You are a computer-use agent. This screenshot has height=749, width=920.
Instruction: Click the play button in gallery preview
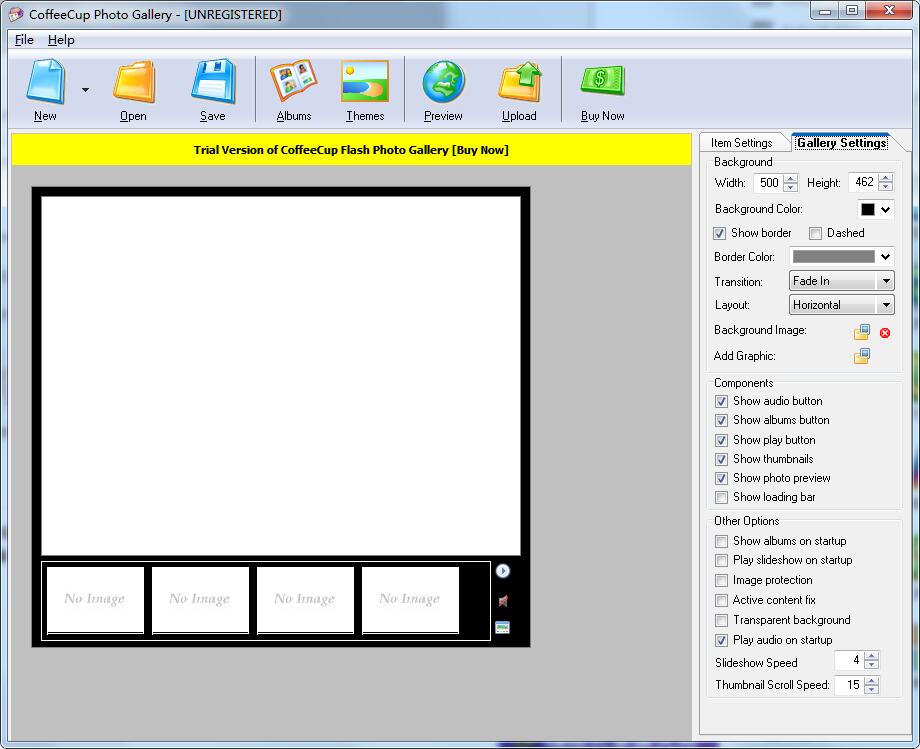[x=503, y=571]
